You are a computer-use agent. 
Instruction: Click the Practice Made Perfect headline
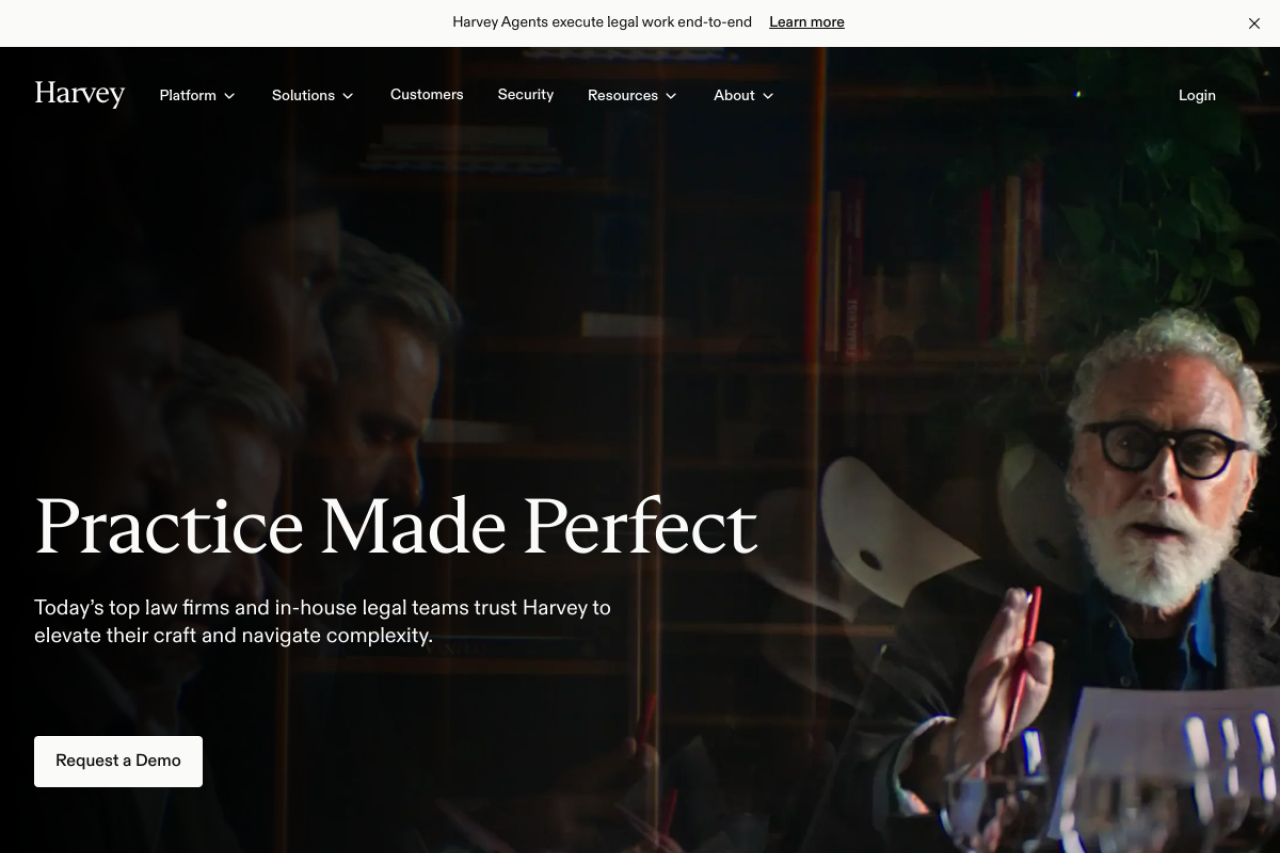396,526
